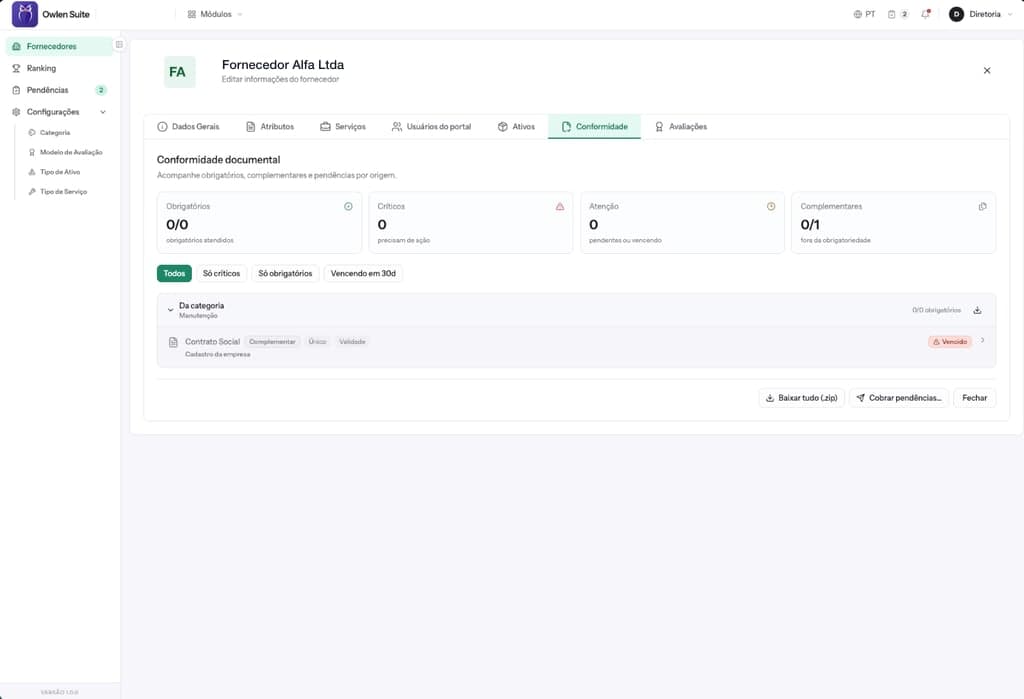Switch to the Atributos tab

(x=270, y=127)
